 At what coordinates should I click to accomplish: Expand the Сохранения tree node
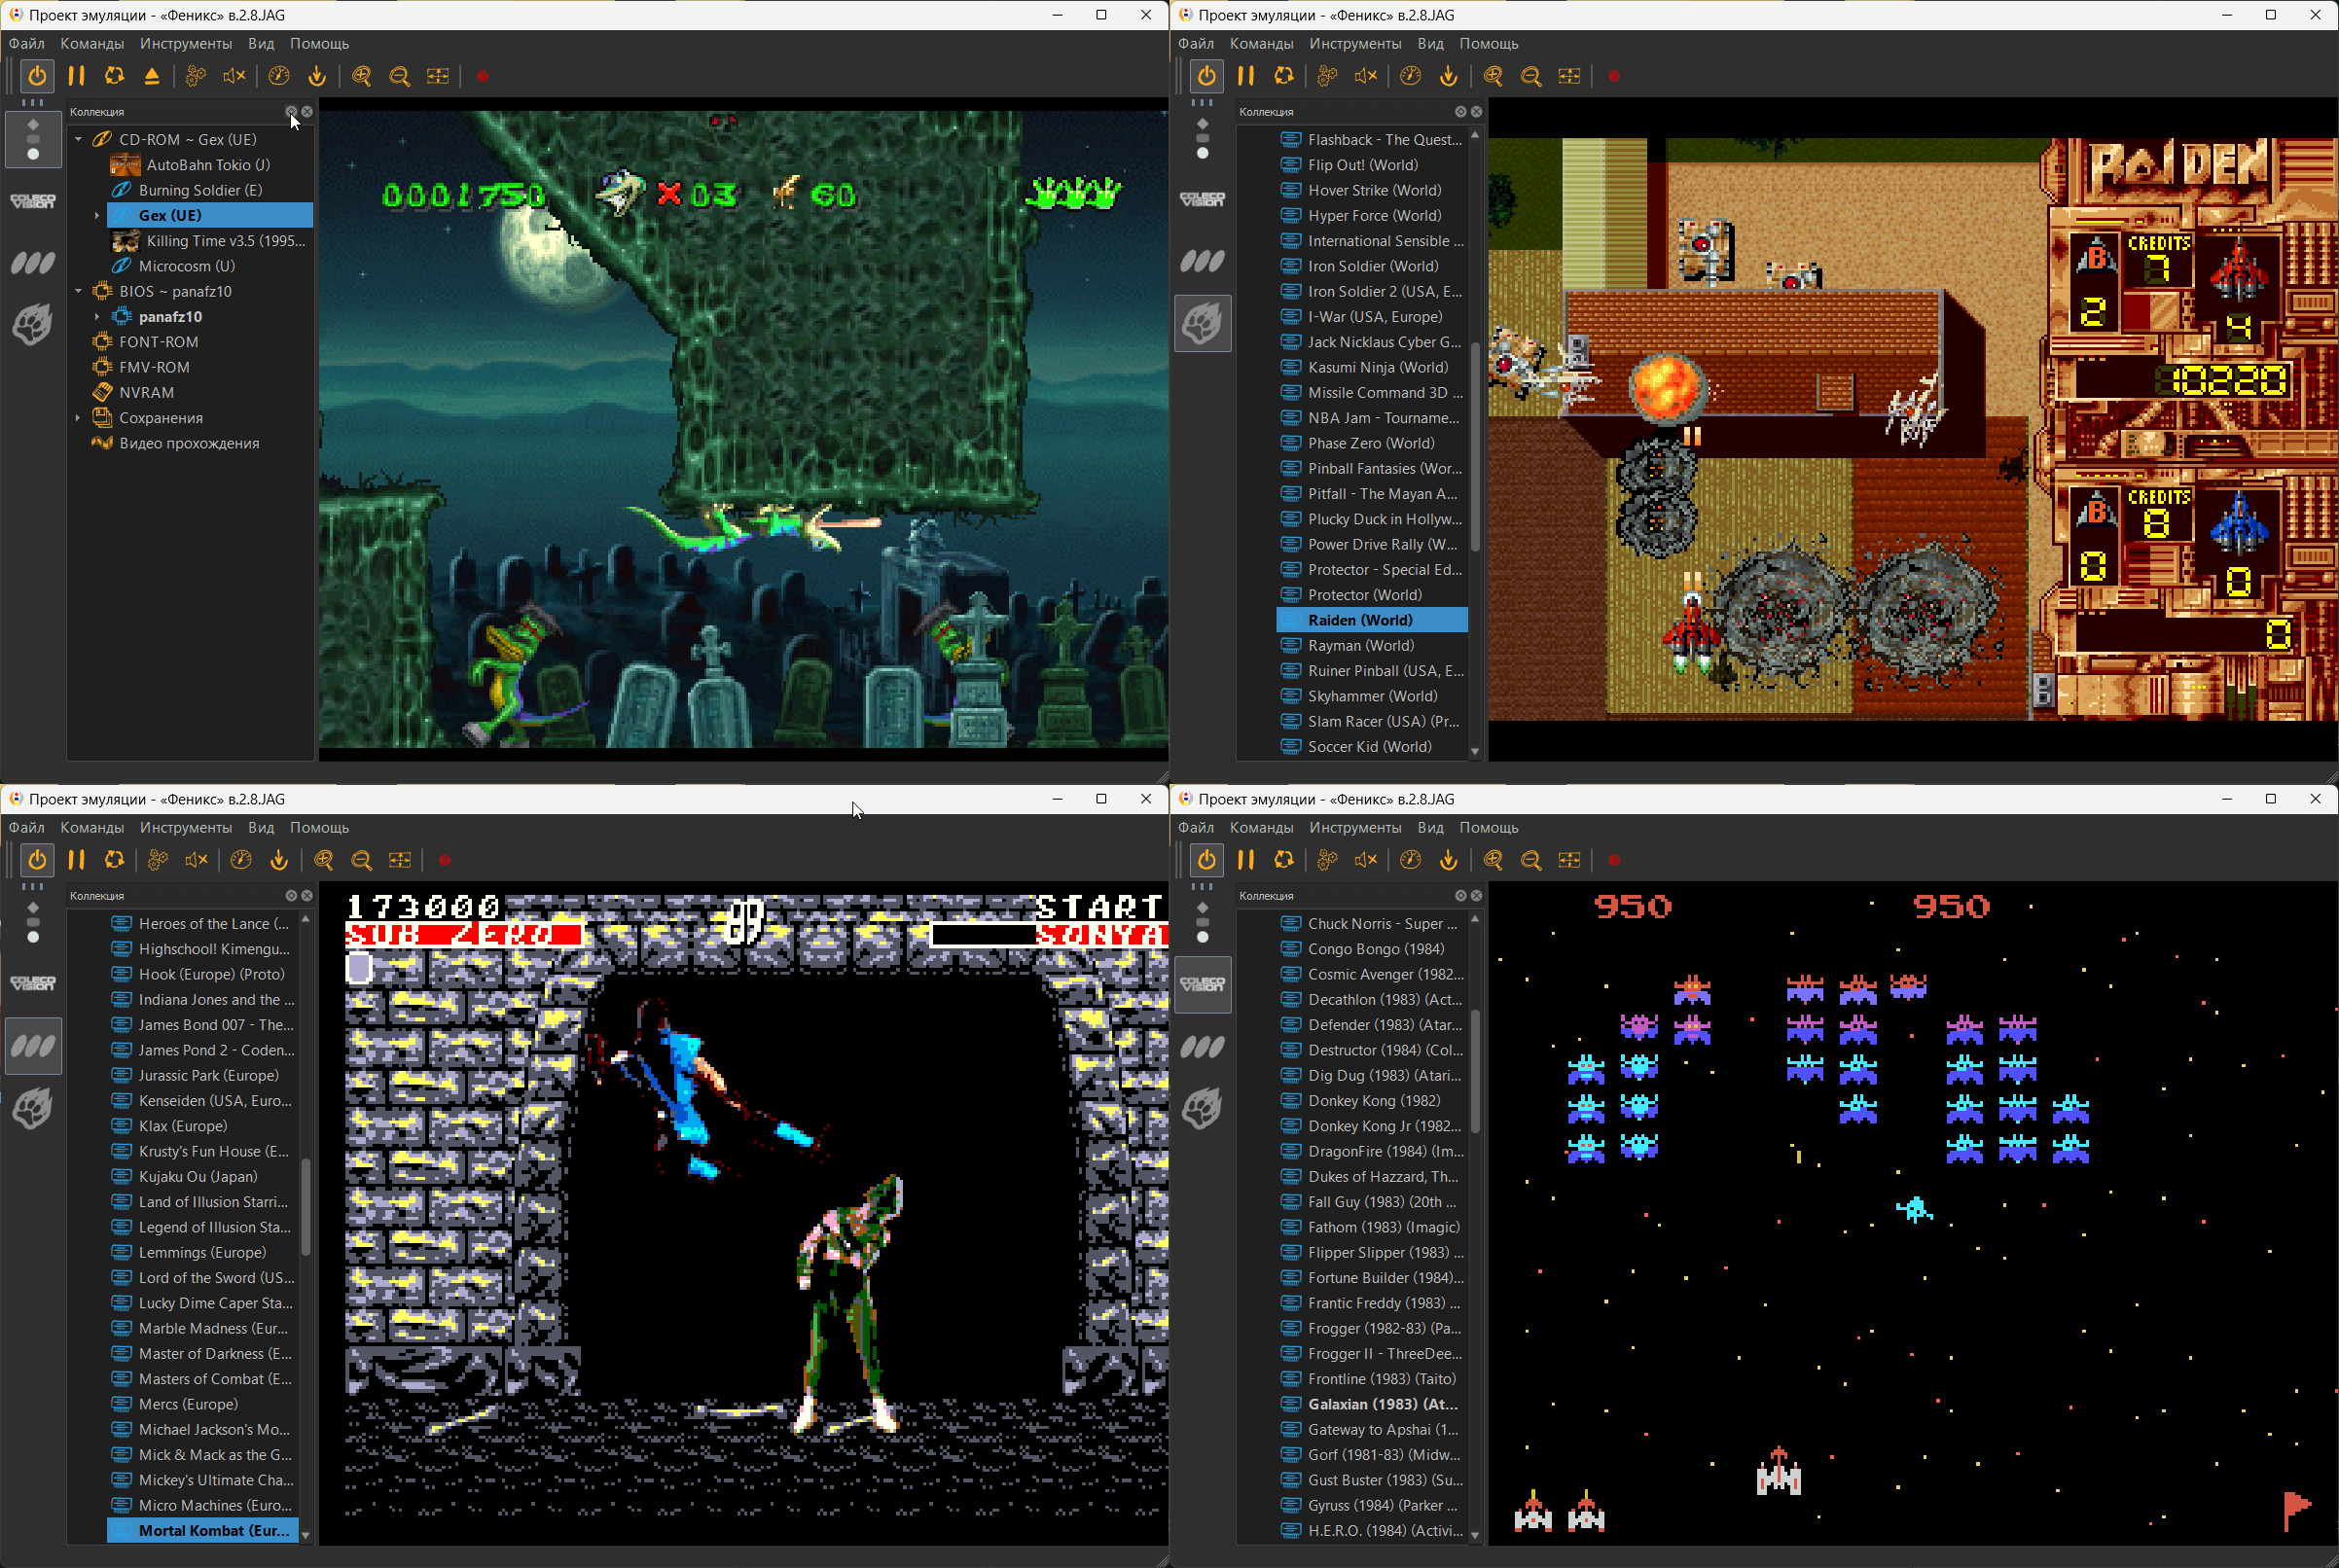point(79,418)
